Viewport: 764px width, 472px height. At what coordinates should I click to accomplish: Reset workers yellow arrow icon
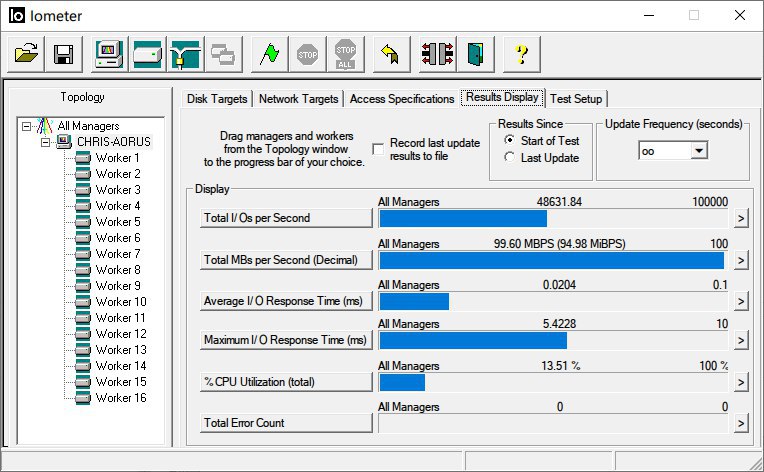tap(391, 54)
